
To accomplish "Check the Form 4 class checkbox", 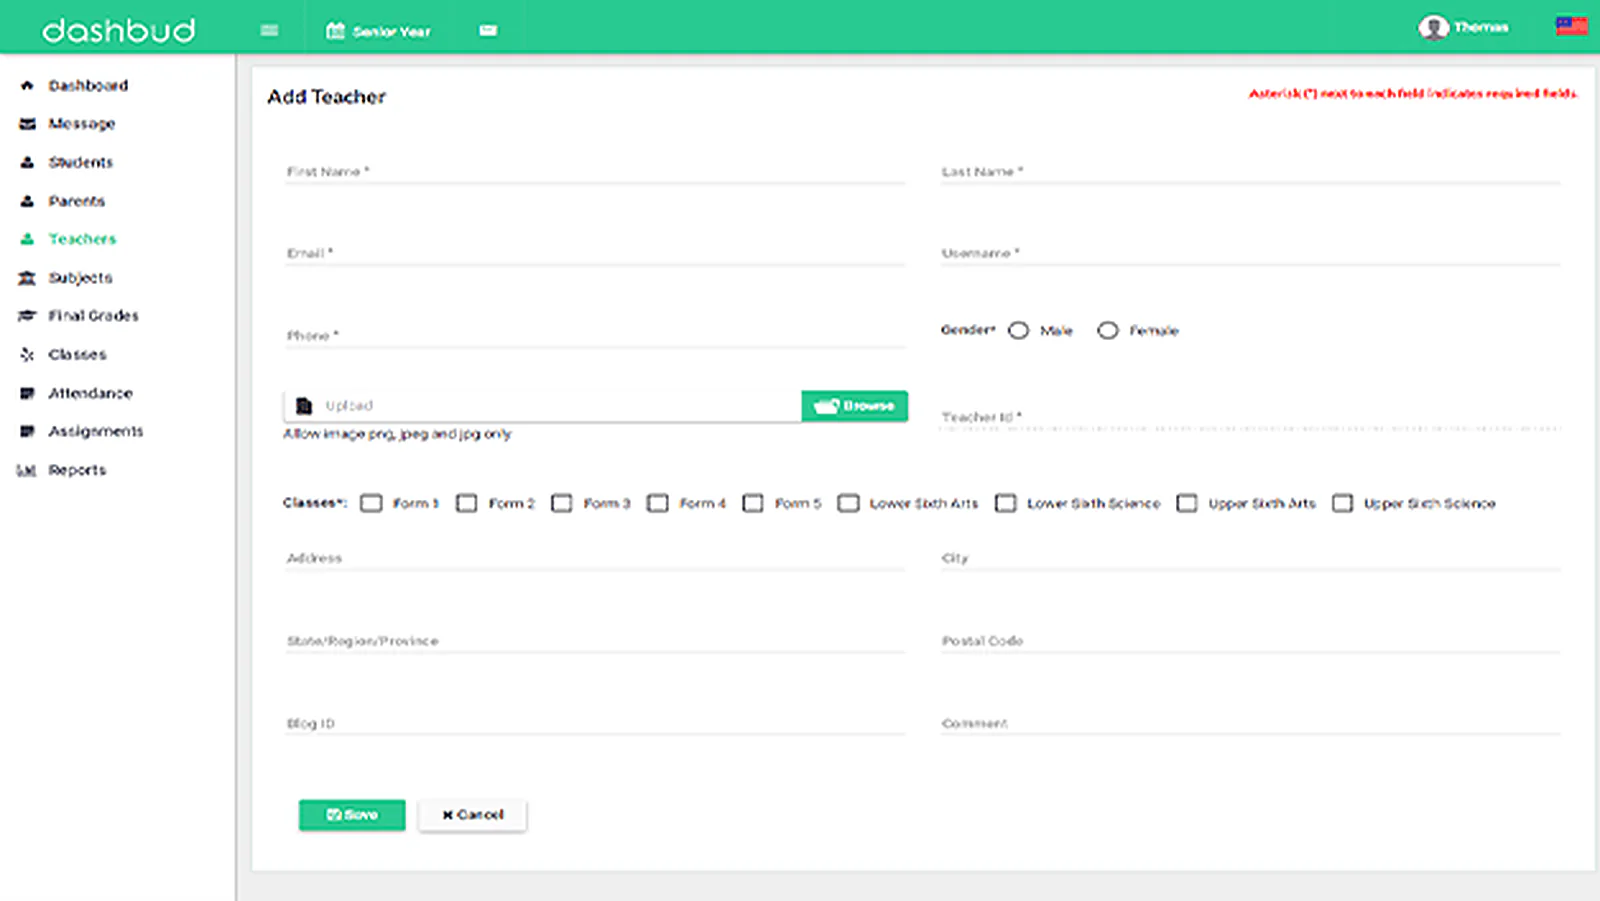I will [x=657, y=503].
